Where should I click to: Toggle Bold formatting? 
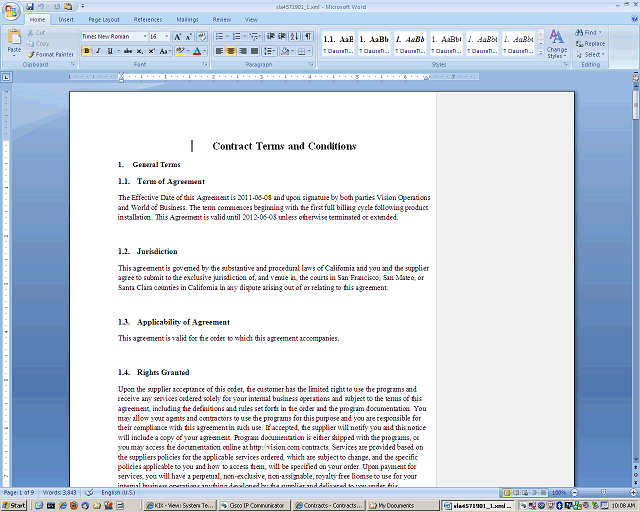[87, 51]
